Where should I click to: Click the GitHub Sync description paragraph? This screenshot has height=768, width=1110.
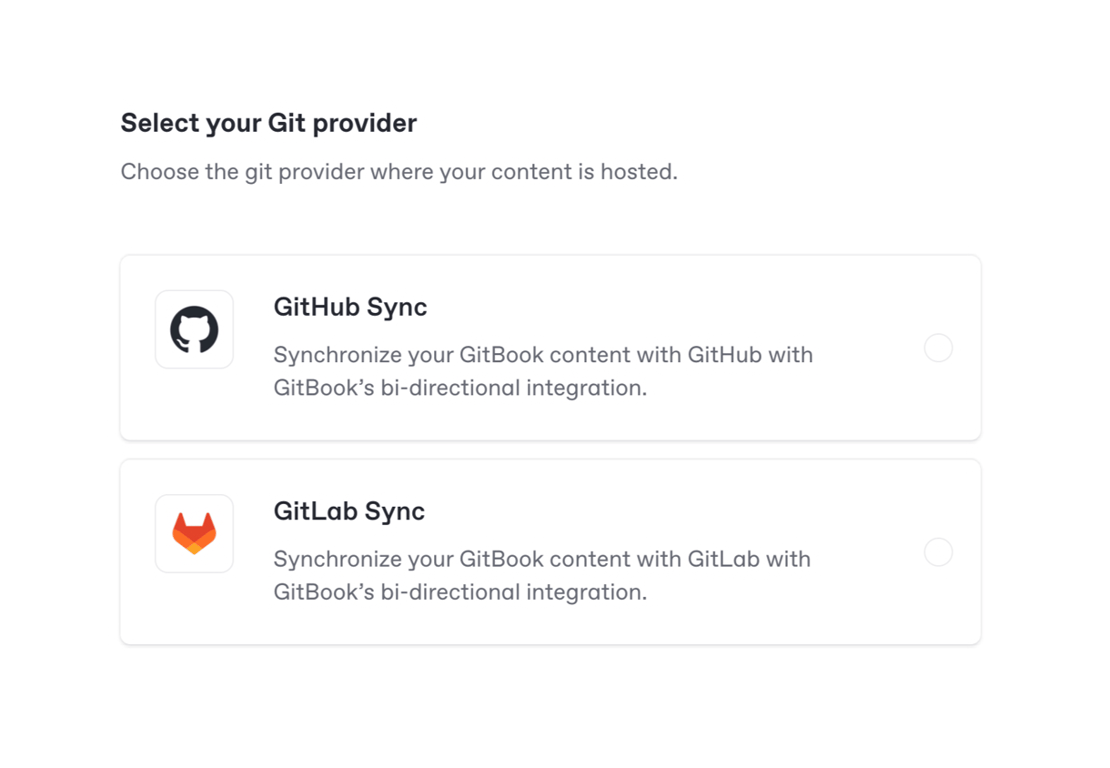point(543,371)
